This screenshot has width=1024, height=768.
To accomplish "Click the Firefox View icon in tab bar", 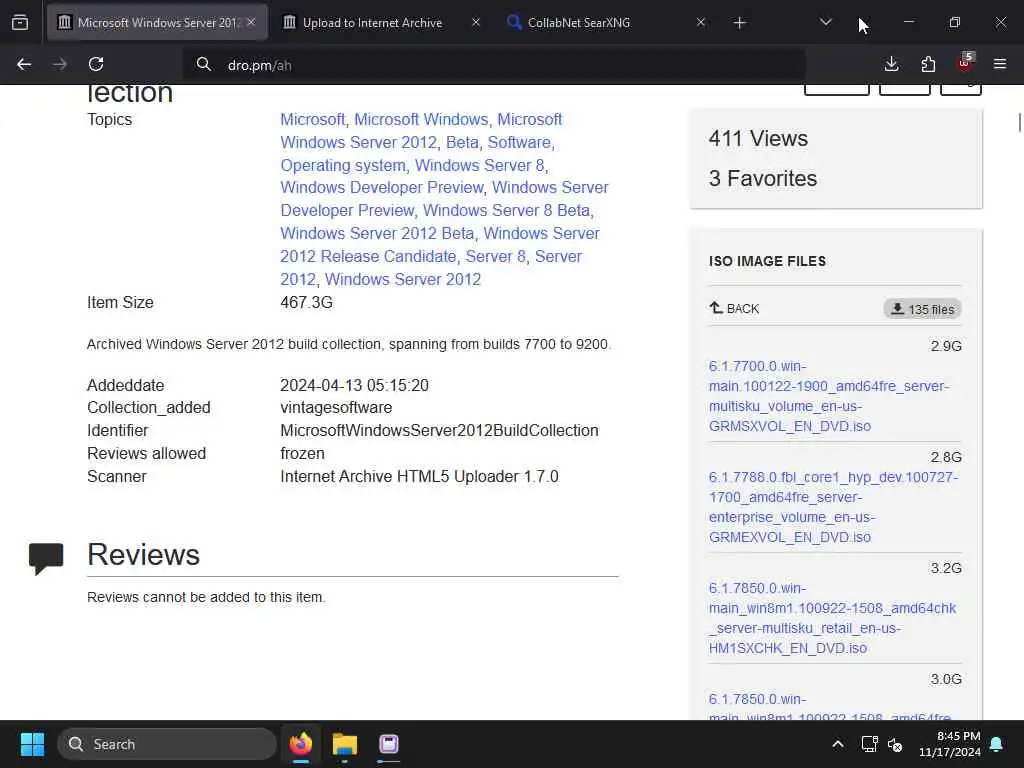I will [20, 22].
